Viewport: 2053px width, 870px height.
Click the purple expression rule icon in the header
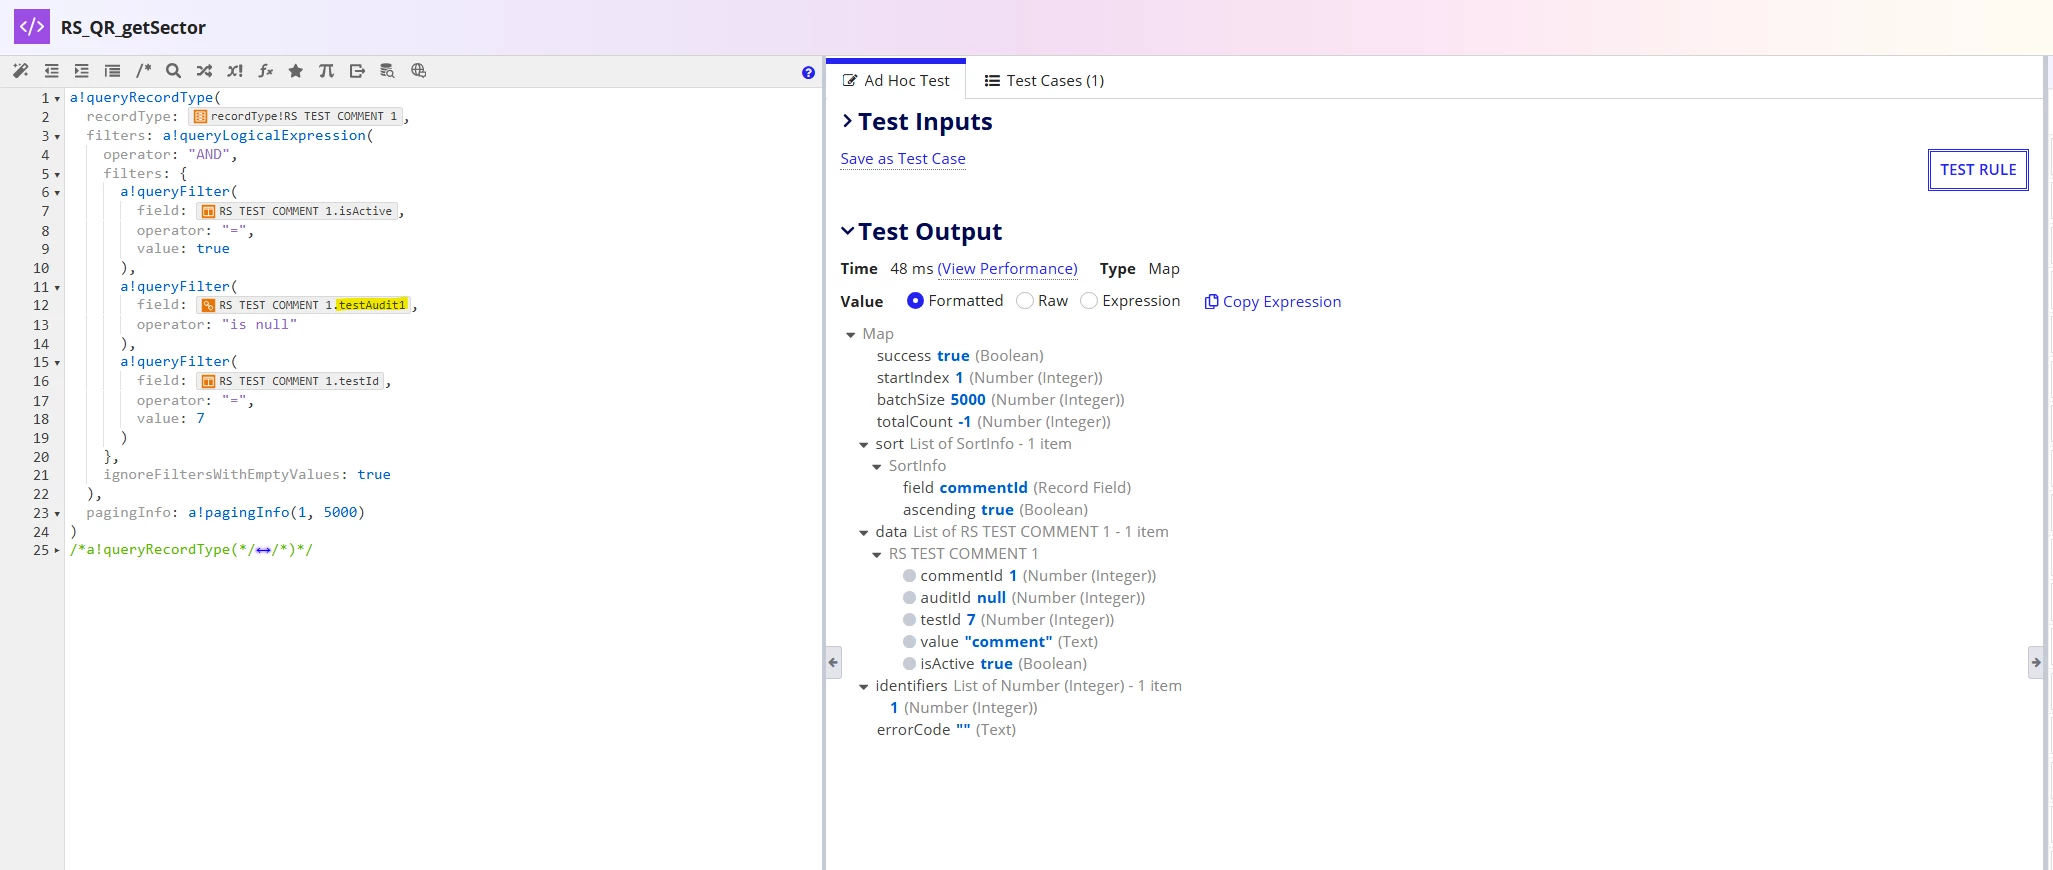point(32,27)
